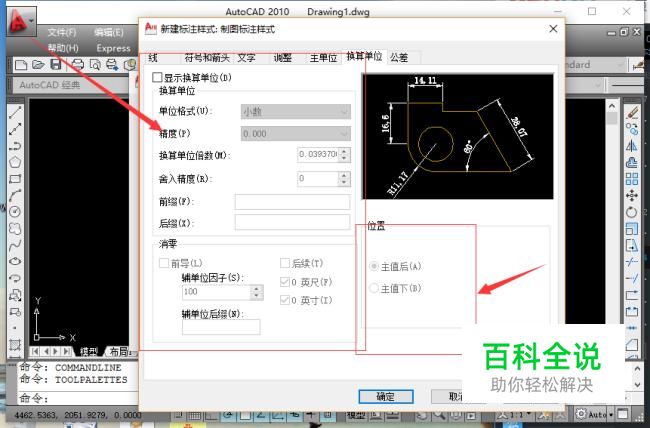
Task: Select the Circle tool
Action: point(15,212)
